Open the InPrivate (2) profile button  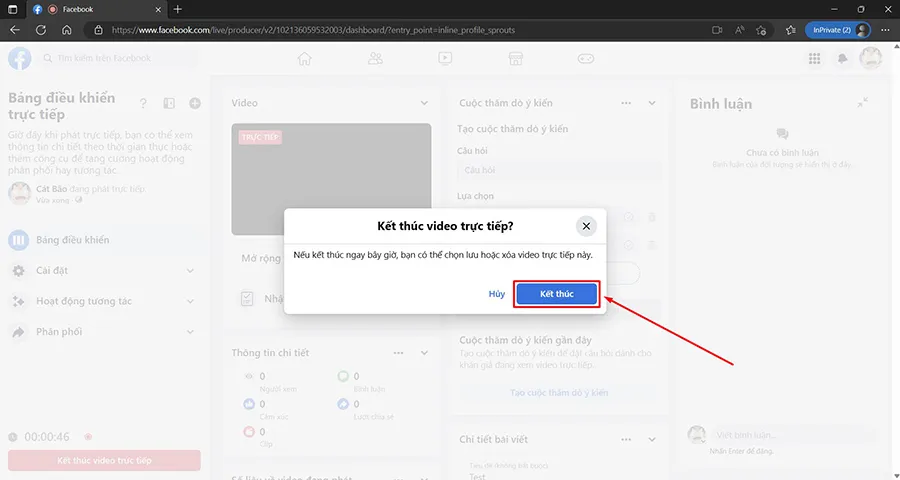tap(837, 30)
